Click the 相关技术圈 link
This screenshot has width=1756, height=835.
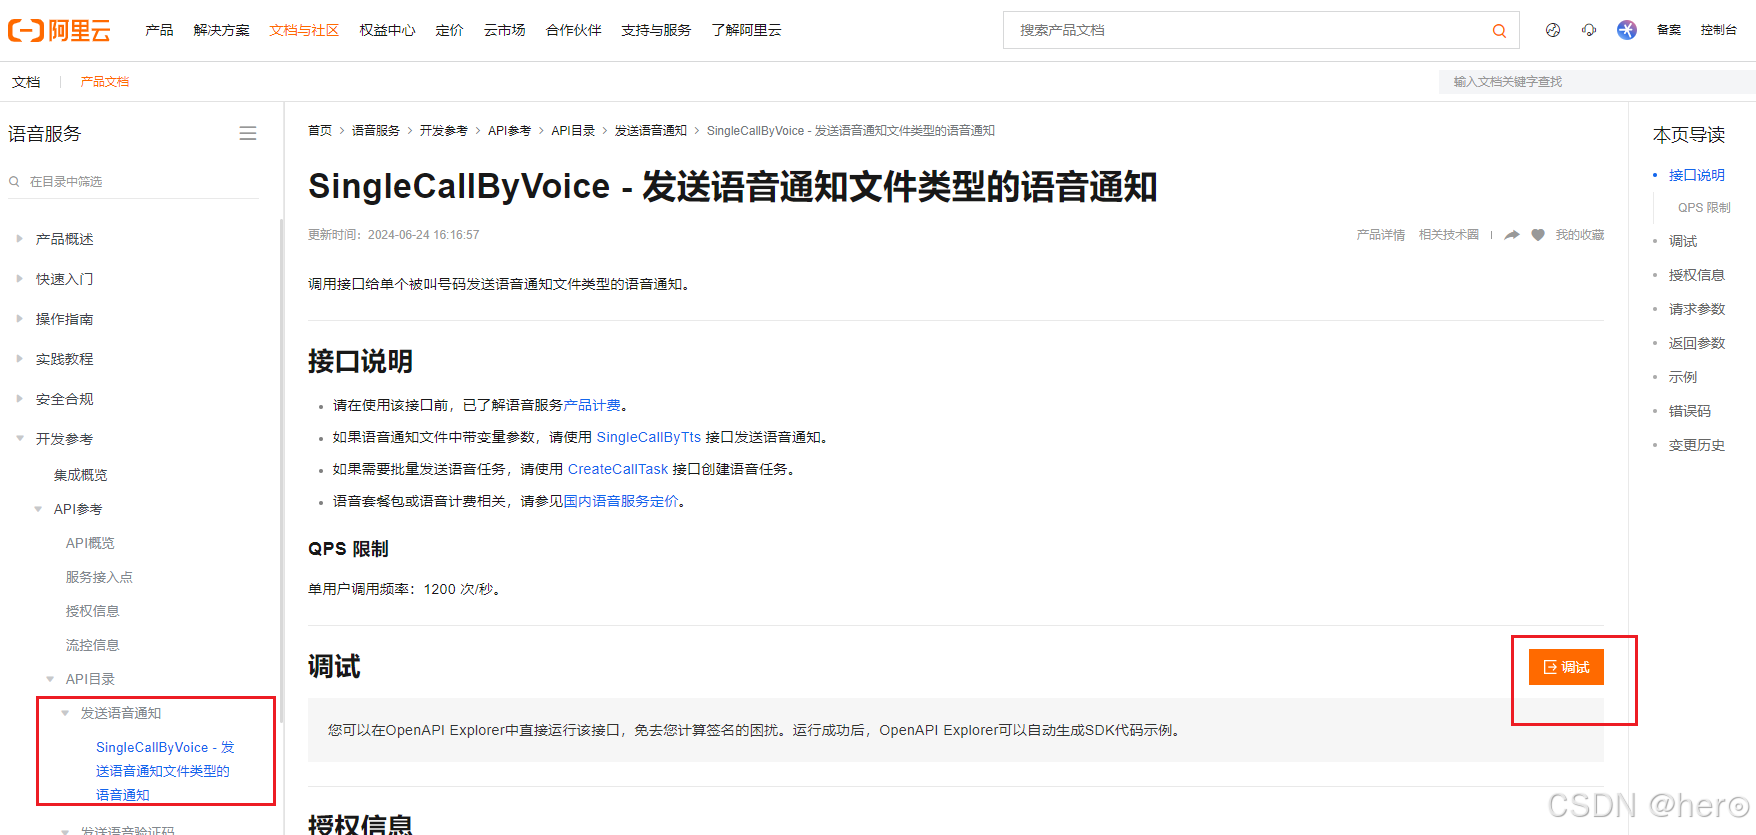click(x=1448, y=235)
